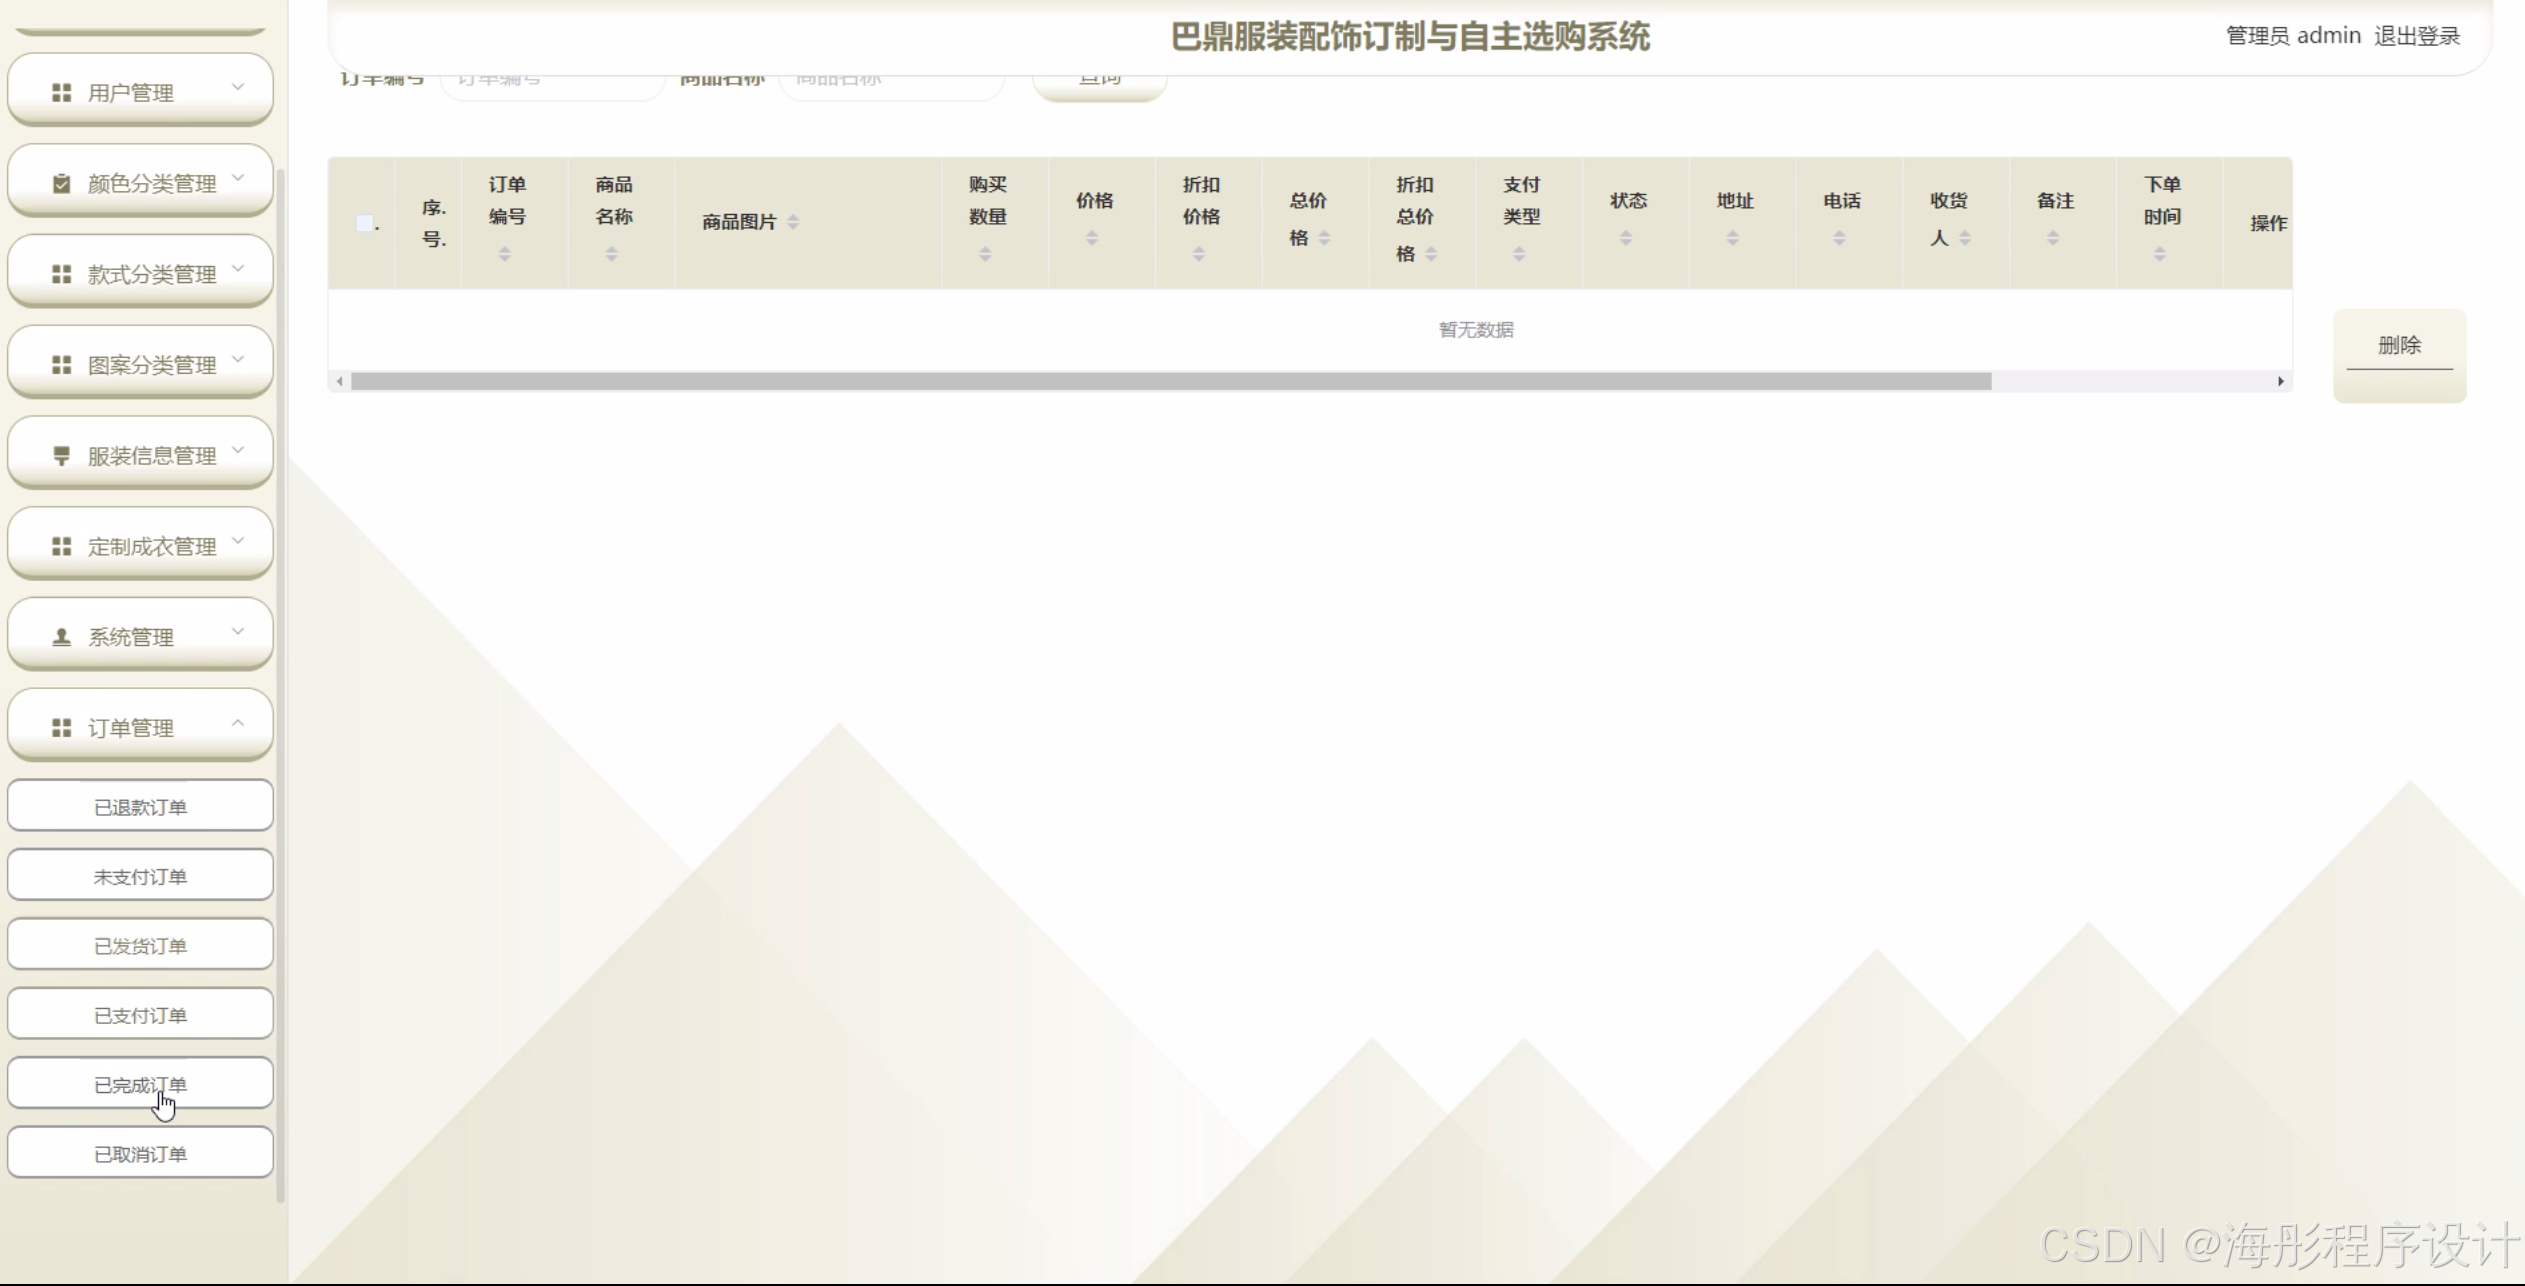2525x1286 pixels.
Task: Click the 退出登录 link
Action: 2416,36
